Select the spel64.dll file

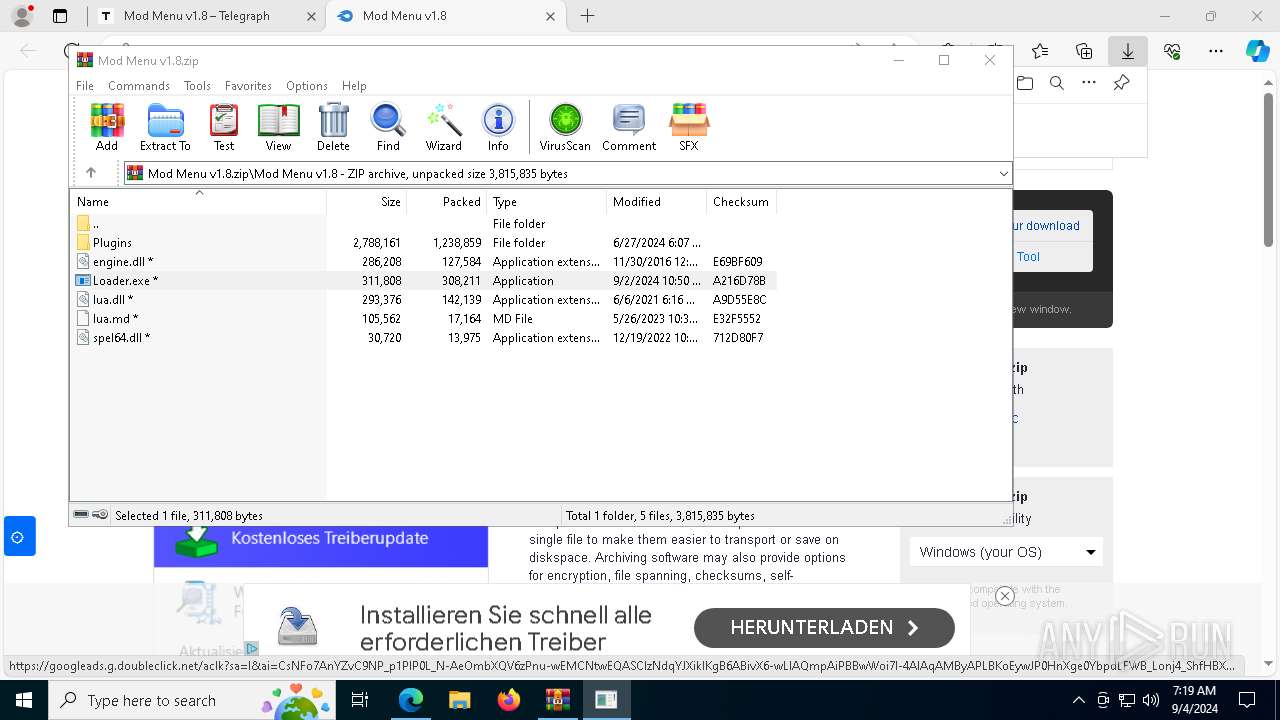click(x=423, y=338)
